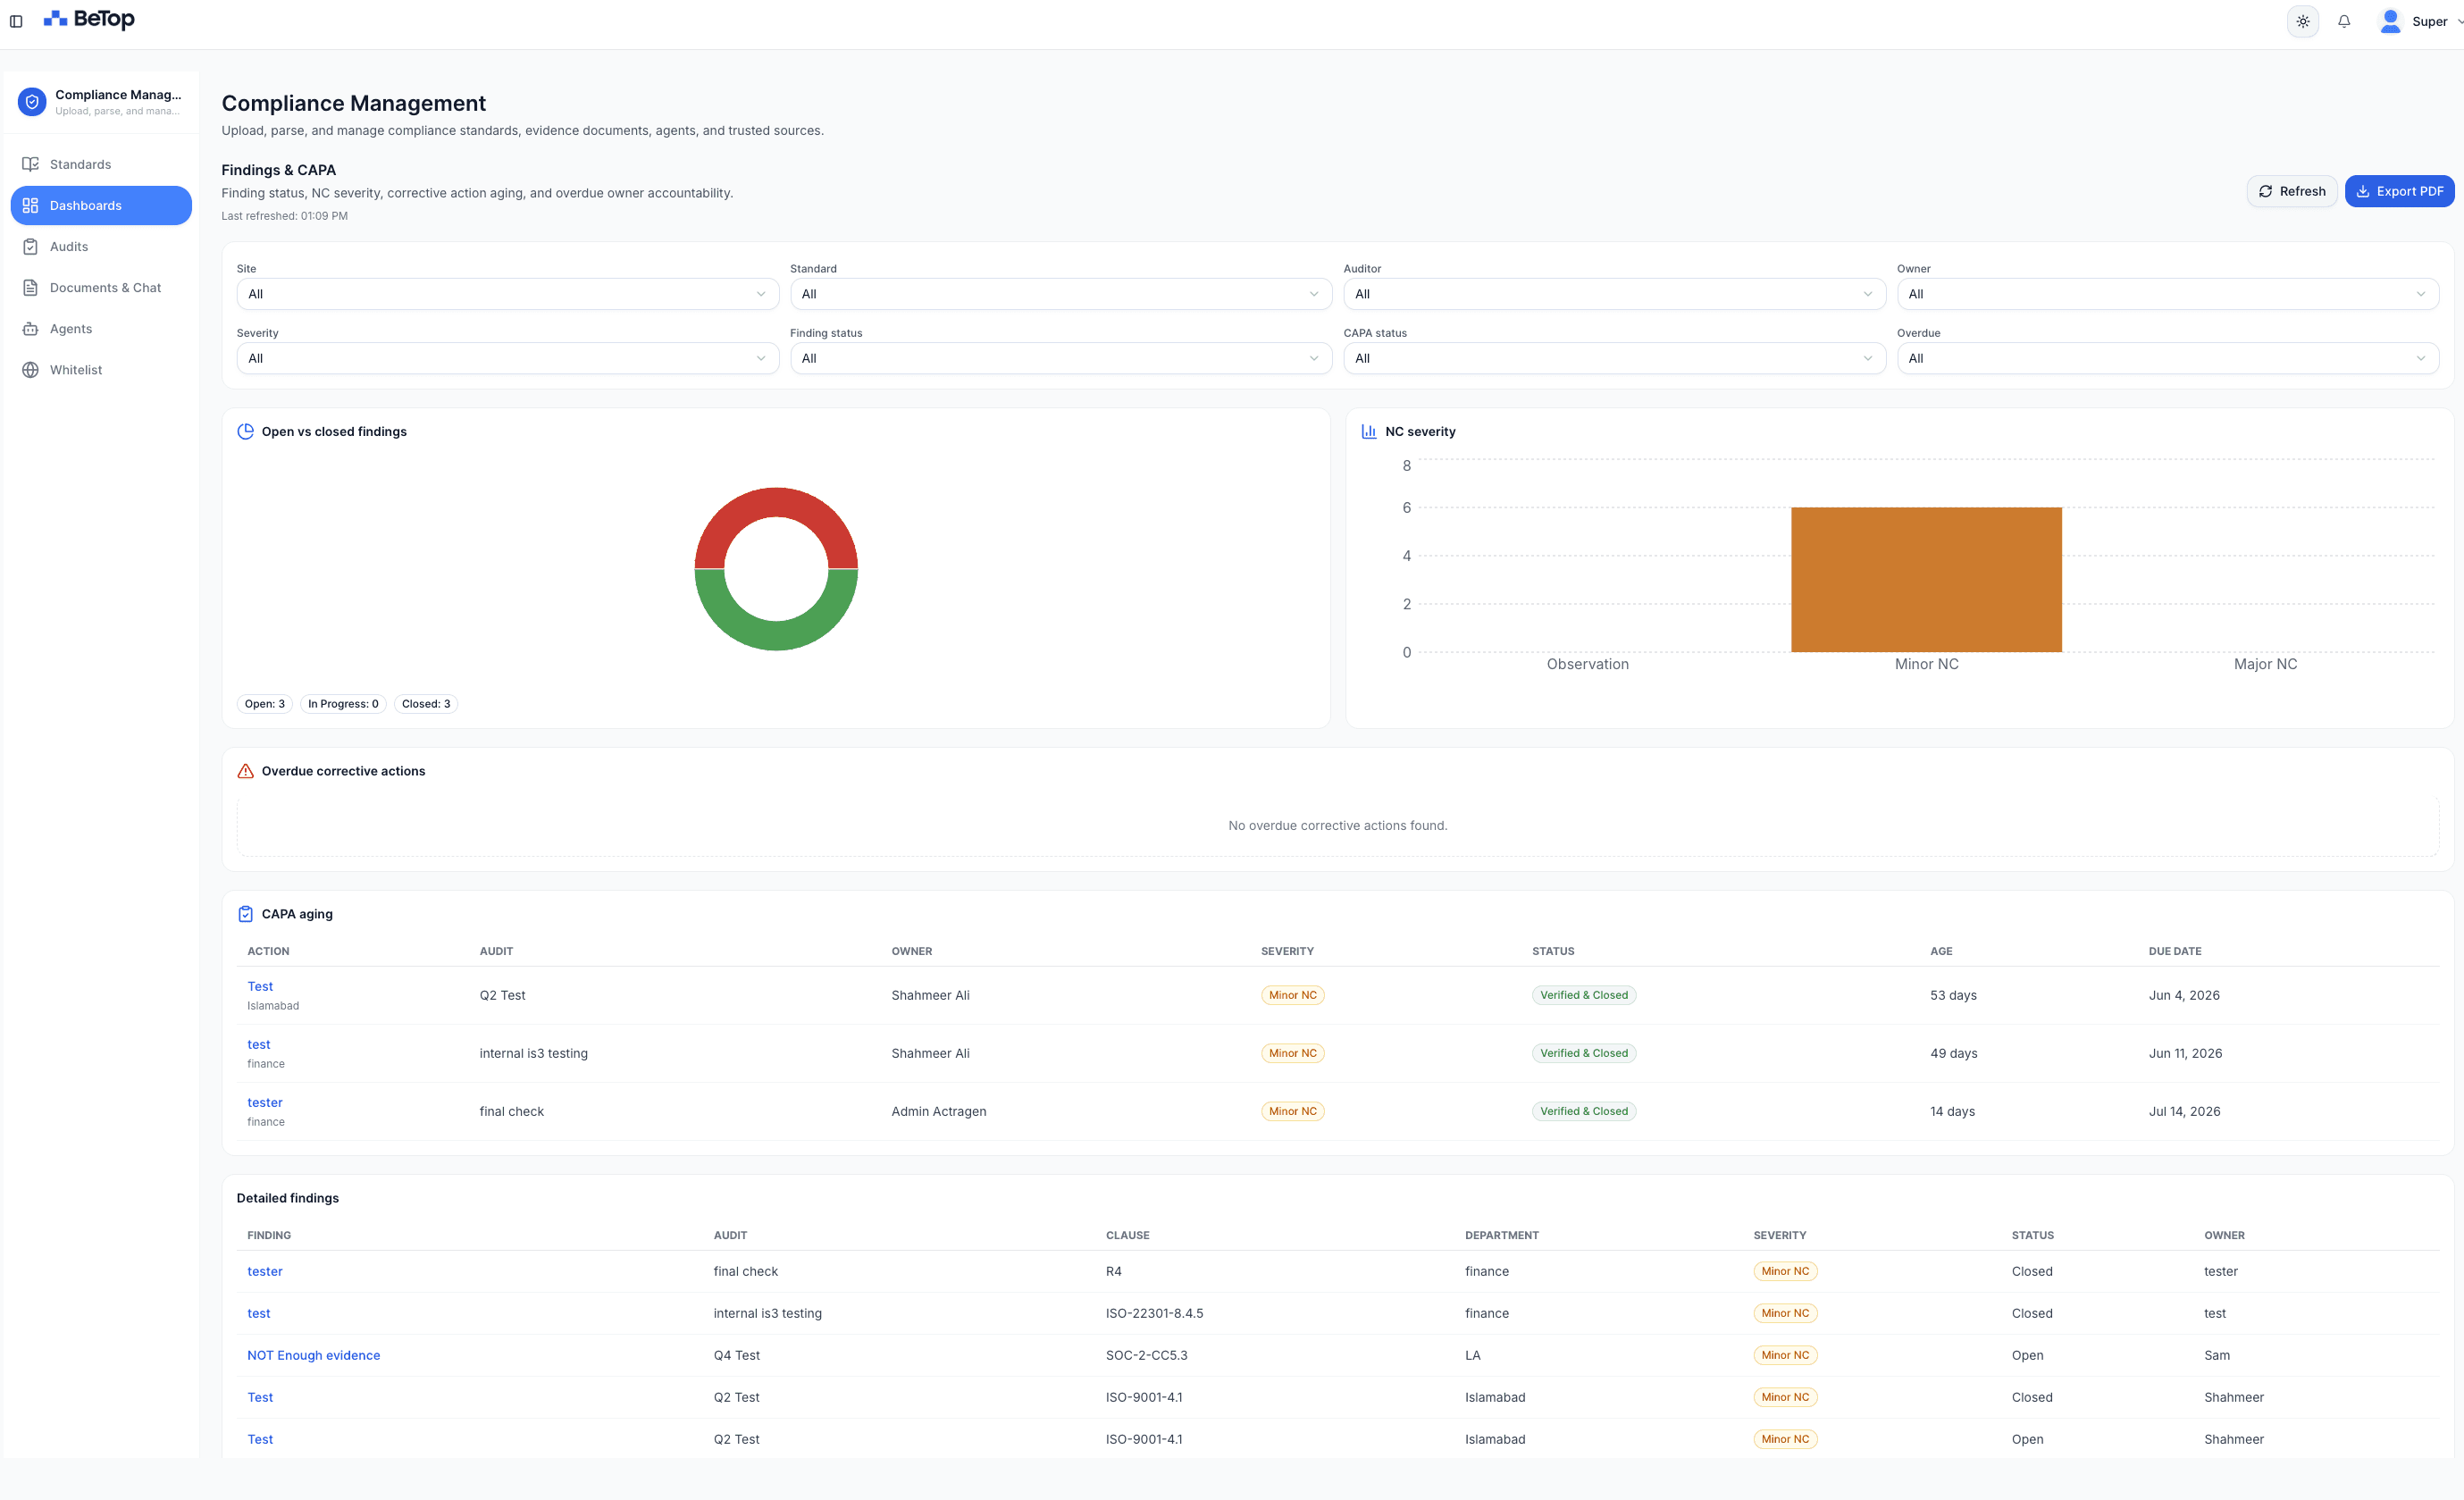2464x1500 pixels.
Task: Click the Compliance Management shield icon
Action: (32, 101)
